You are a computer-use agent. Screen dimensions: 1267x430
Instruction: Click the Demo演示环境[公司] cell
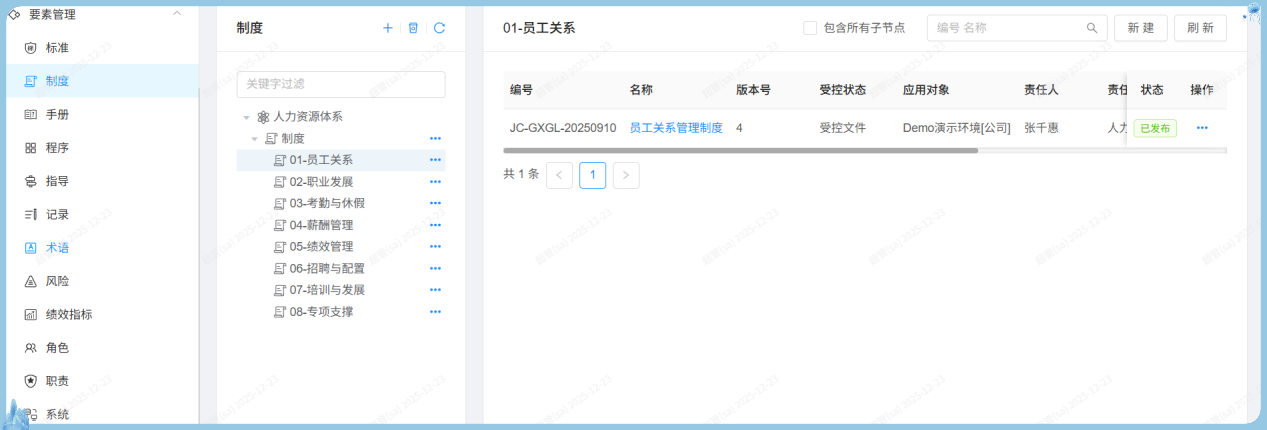(957, 128)
